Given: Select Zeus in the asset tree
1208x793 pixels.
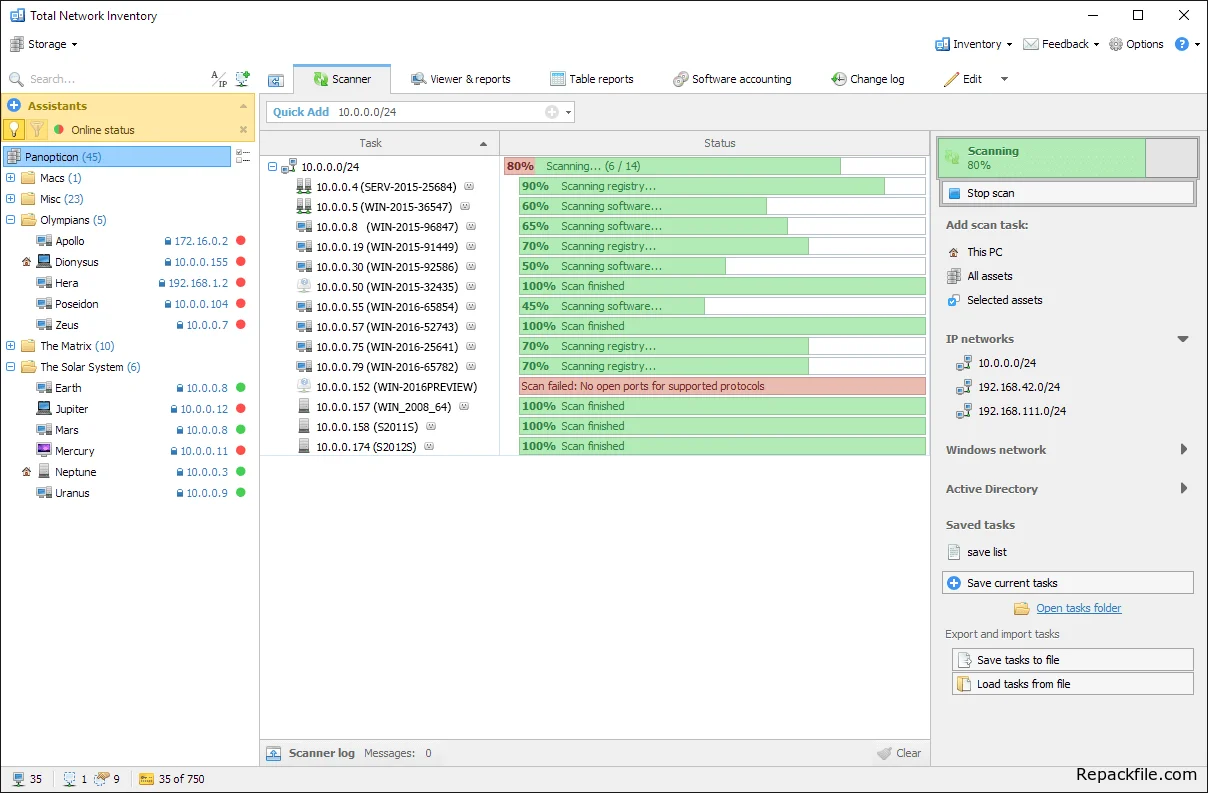Looking at the screenshot, I should tap(67, 325).
